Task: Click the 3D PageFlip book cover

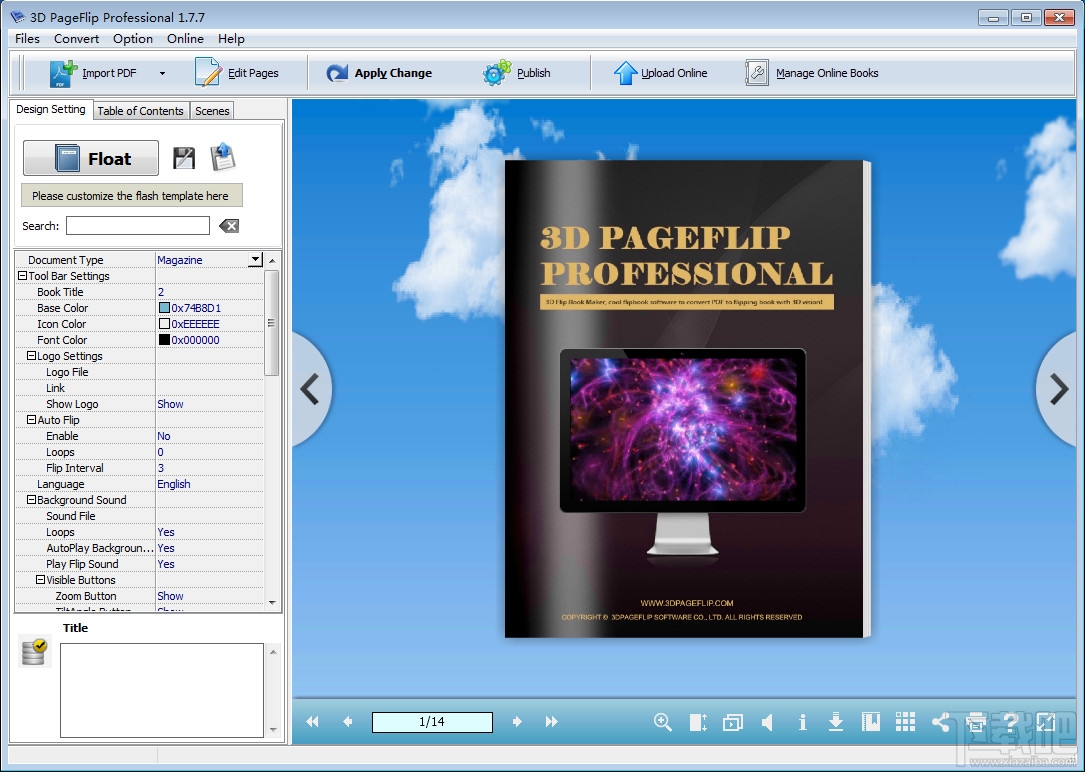Action: (687, 398)
